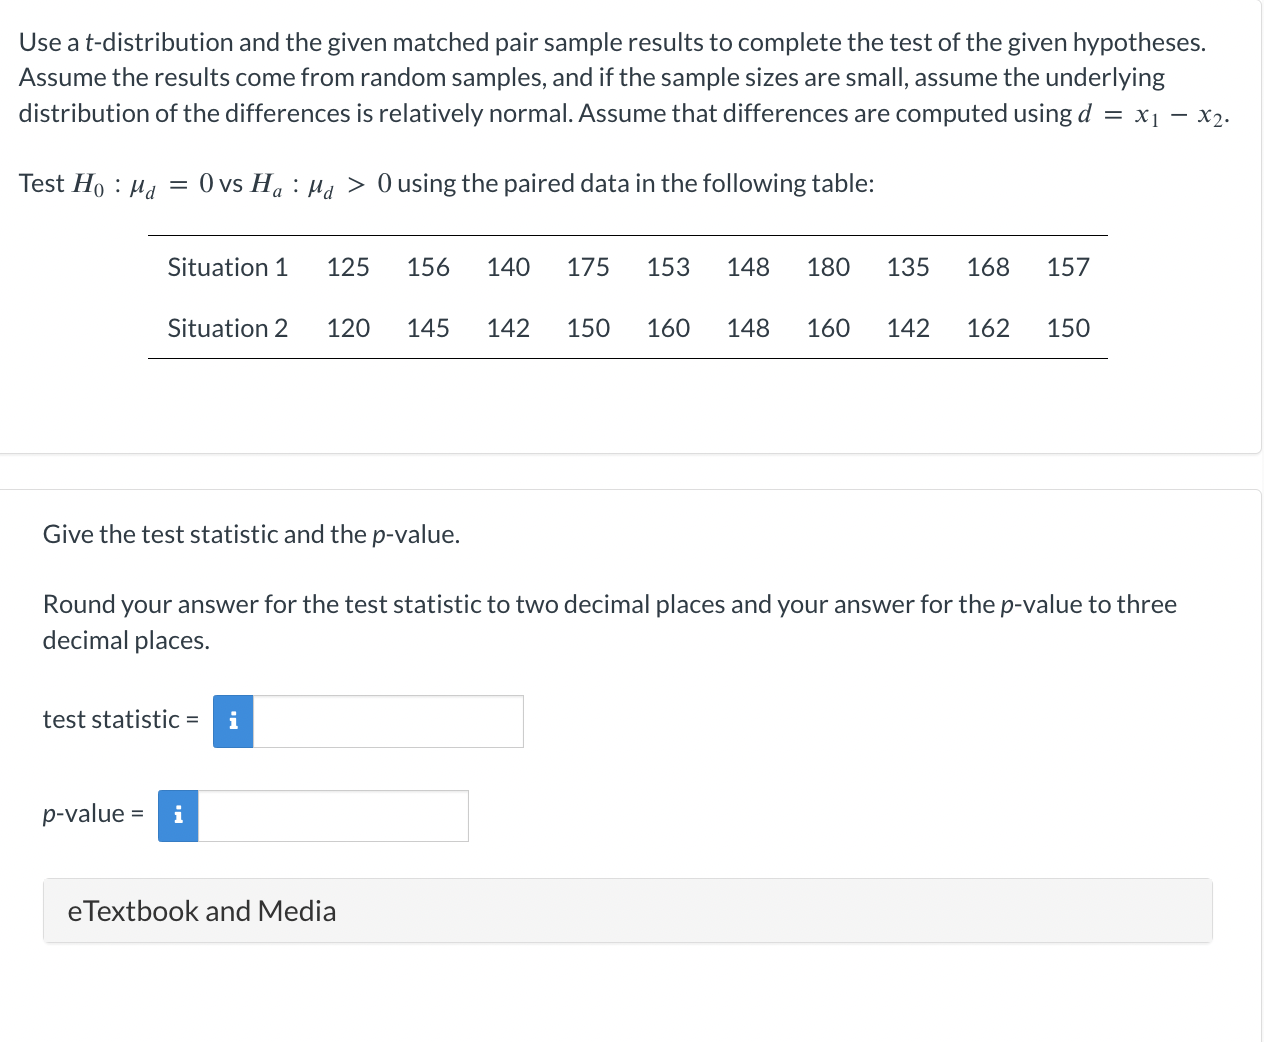
Task: Click the value 160 in Situation 2
Action: point(668,328)
